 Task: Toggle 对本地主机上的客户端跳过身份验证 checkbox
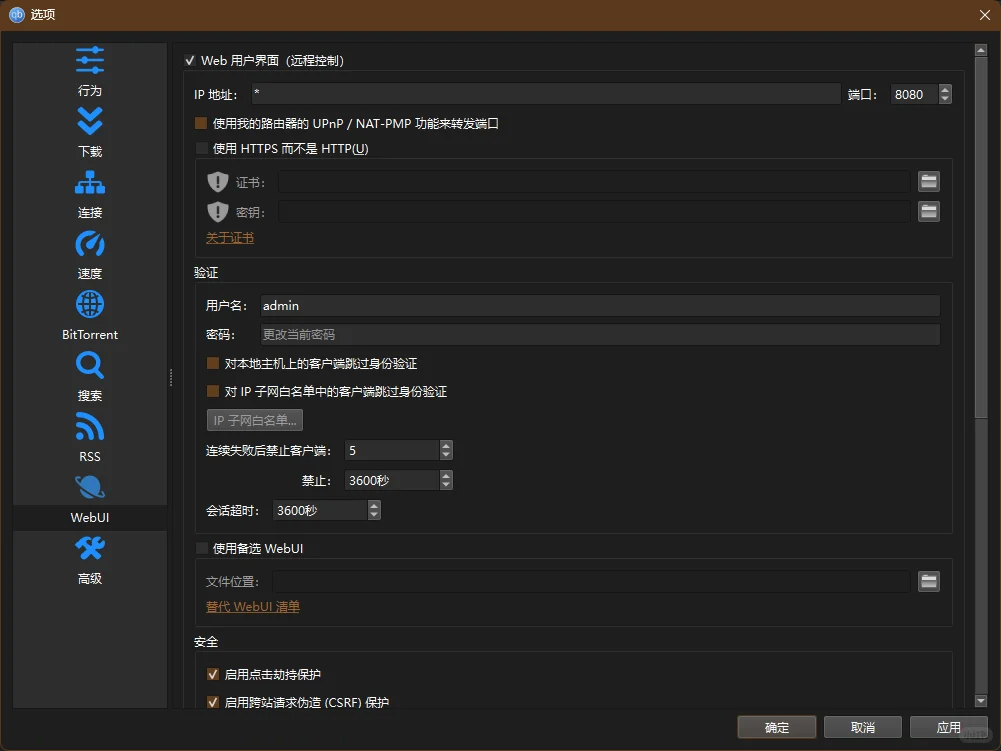point(213,363)
